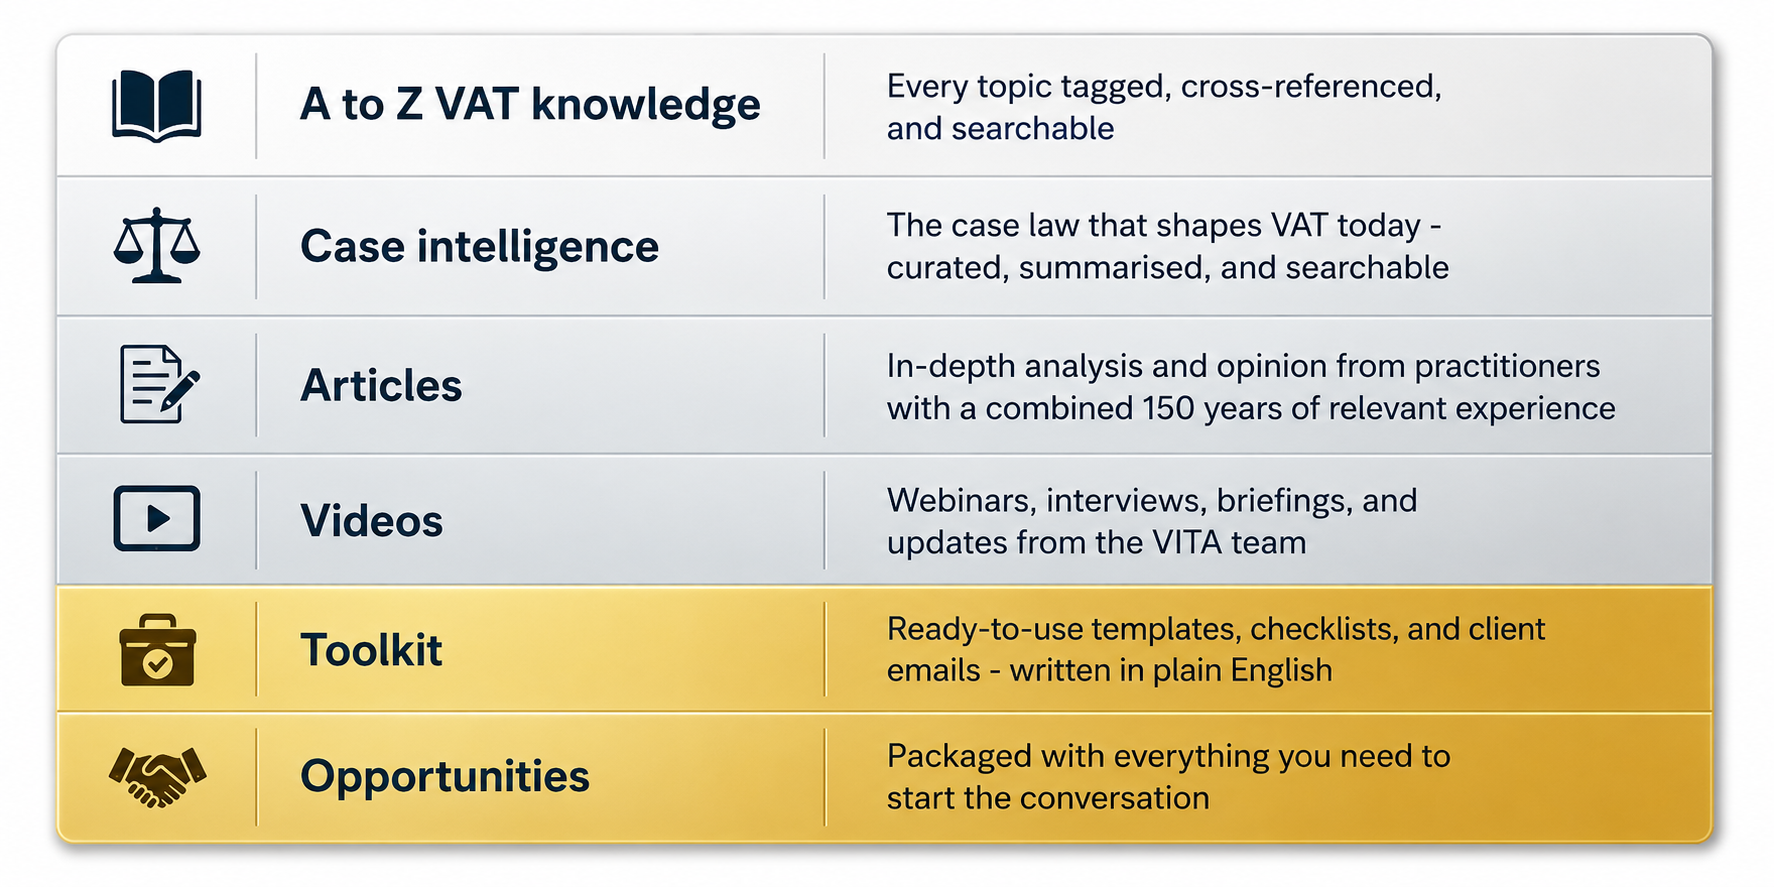
Task: Click the play triangle inside the video icon
Action: tap(158, 518)
